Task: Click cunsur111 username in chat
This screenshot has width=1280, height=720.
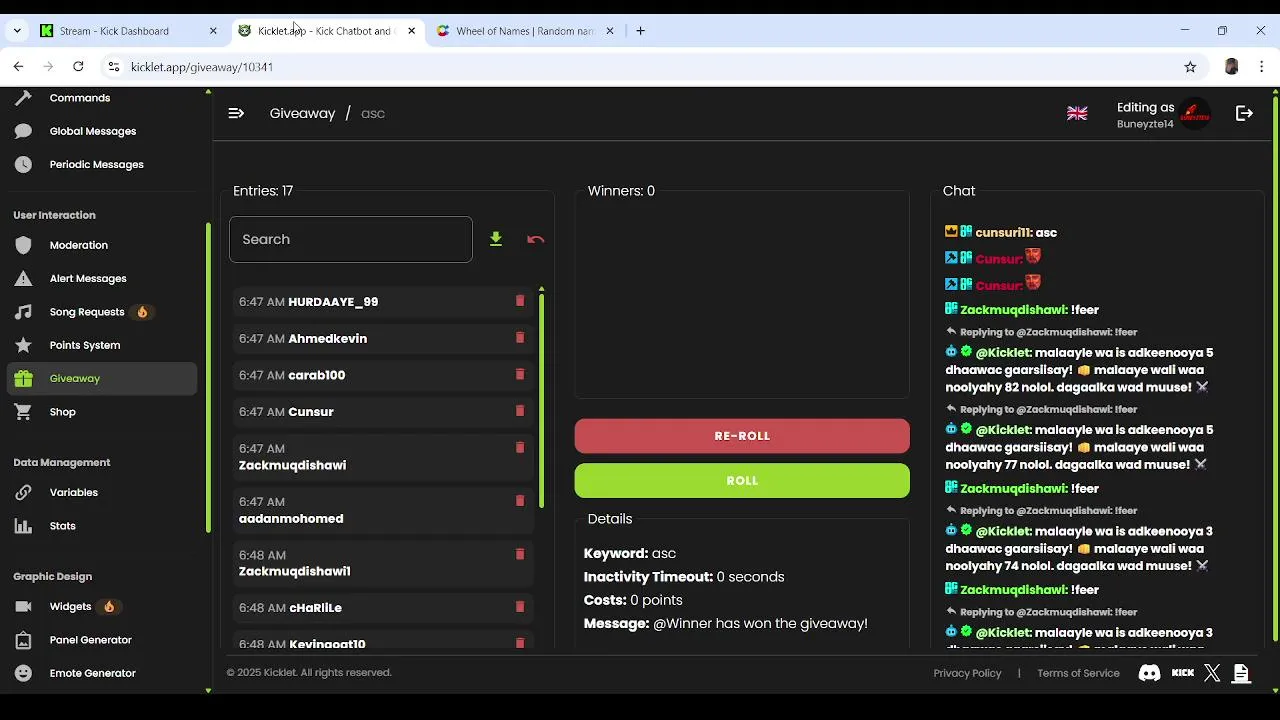Action: tap(1003, 232)
